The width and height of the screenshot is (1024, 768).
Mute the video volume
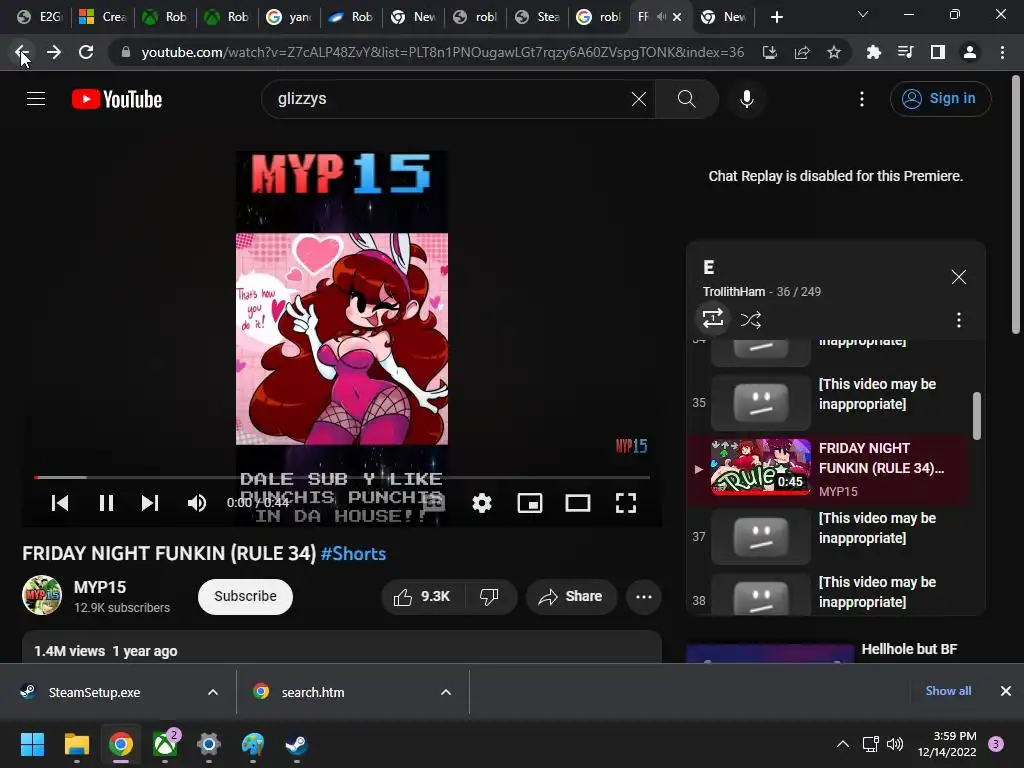click(x=197, y=503)
